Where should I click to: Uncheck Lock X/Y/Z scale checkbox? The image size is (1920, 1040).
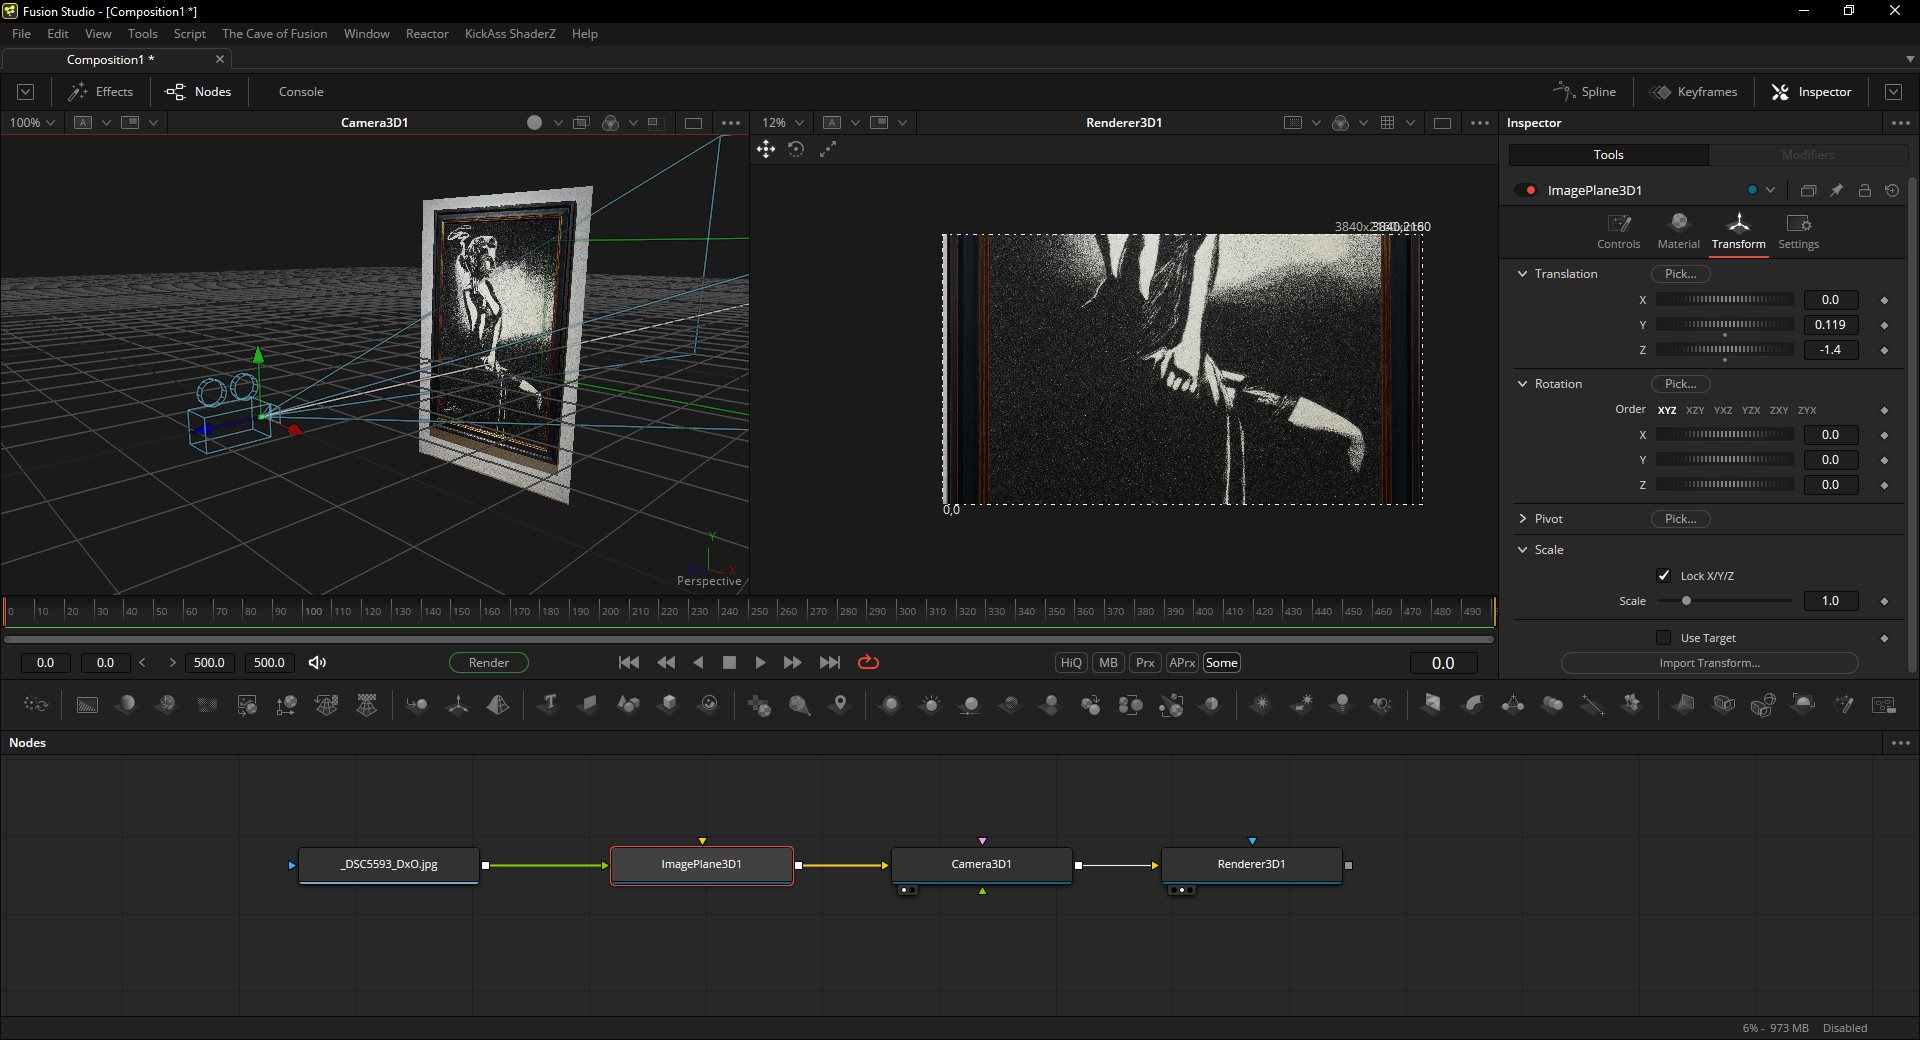1664,575
